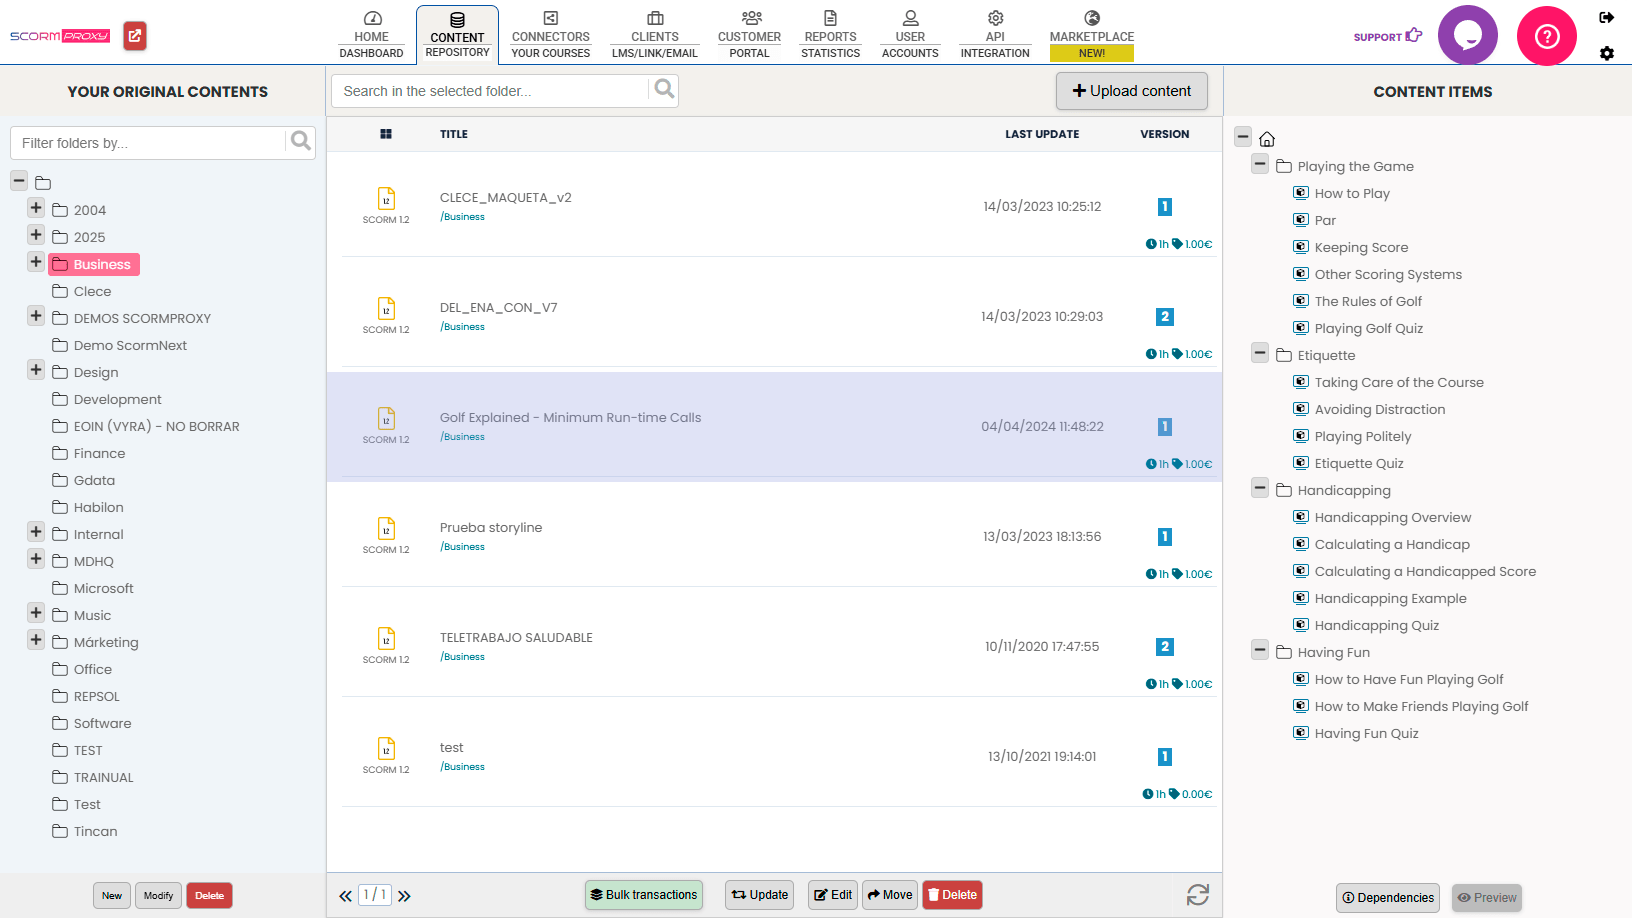Click the logout arrow icon
The width and height of the screenshot is (1632, 918).
(1606, 17)
